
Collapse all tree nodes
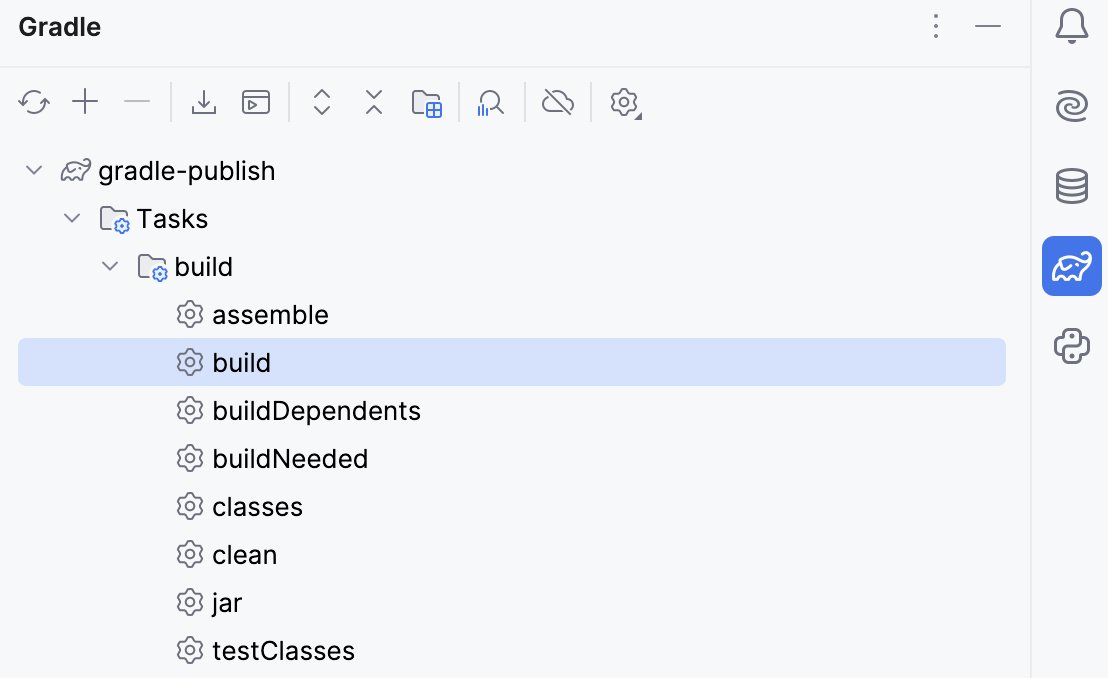tap(373, 101)
